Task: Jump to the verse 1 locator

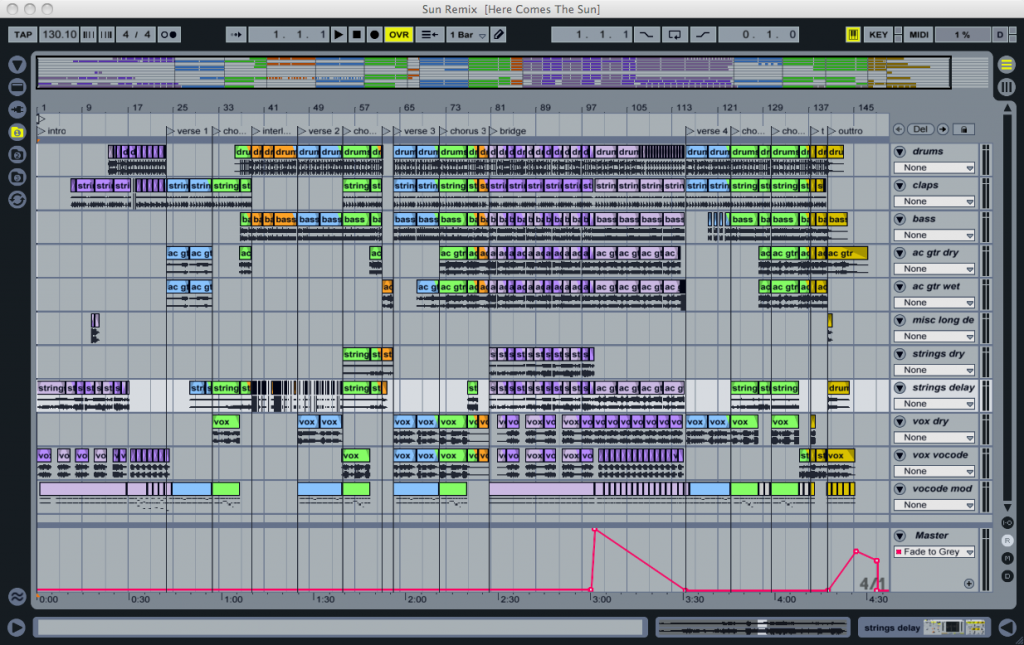Action: click(187, 131)
